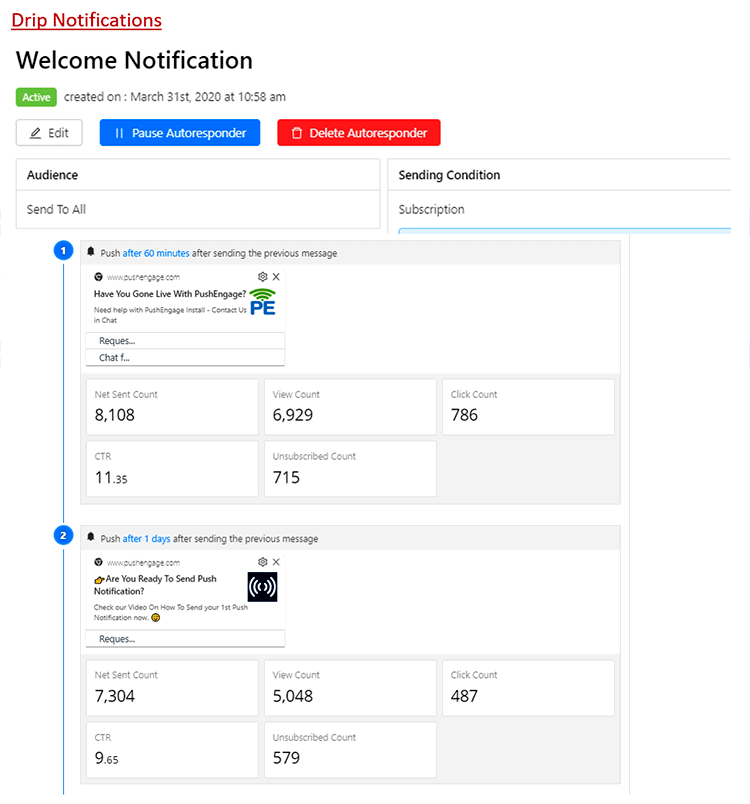Click 'created on : March 31st, 2020' text

tap(175, 97)
